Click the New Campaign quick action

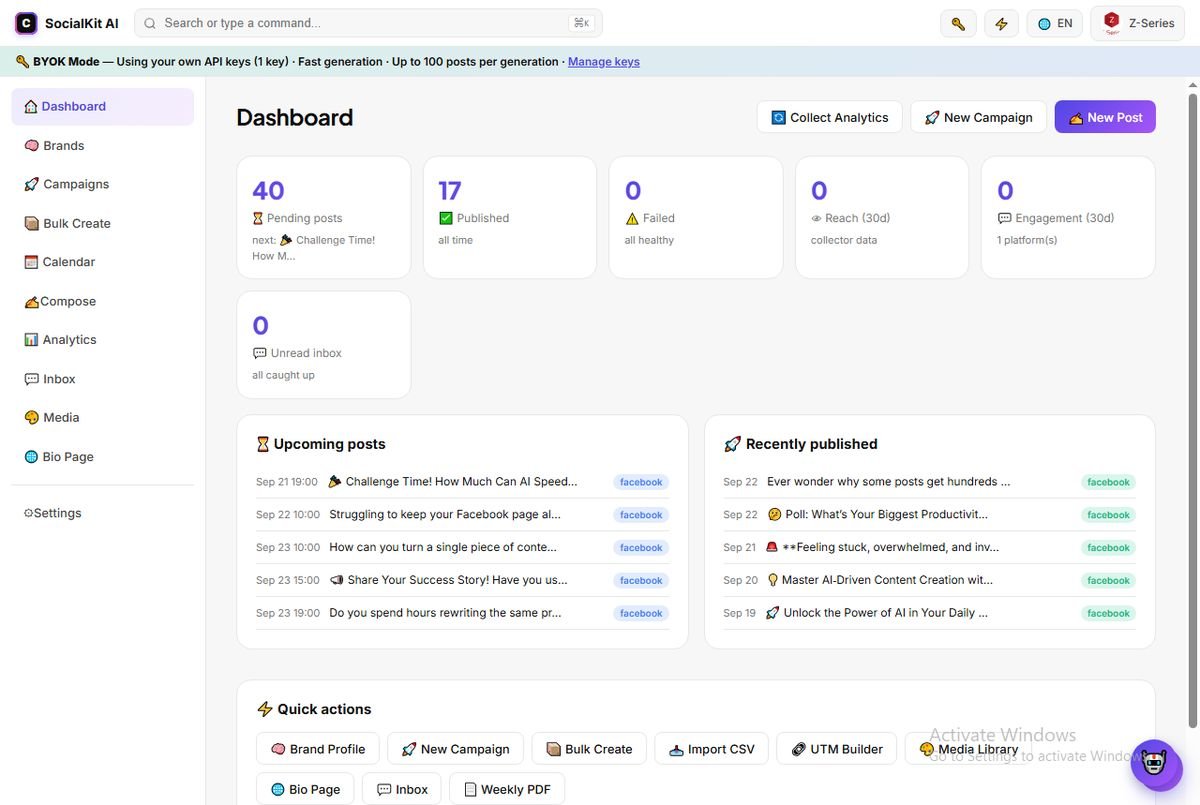point(456,749)
